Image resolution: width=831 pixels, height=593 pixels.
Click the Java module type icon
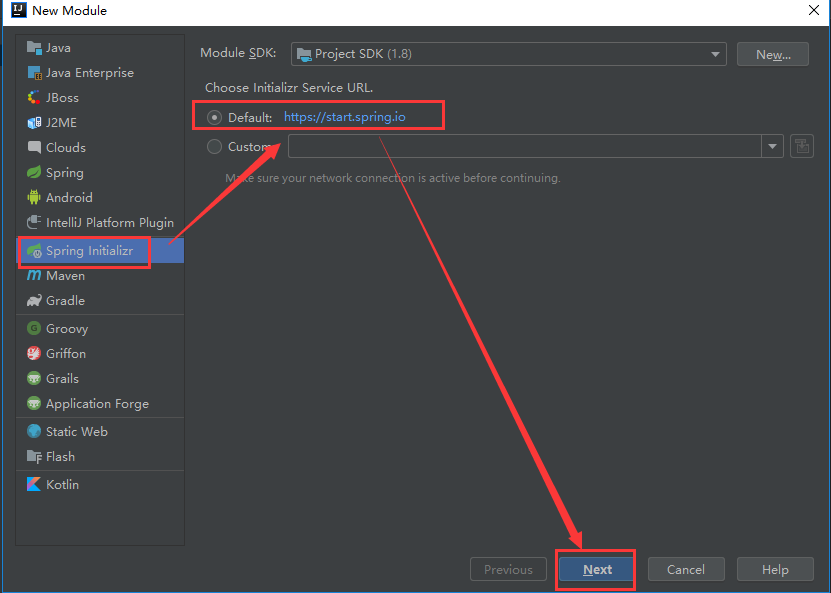[34, 48]
